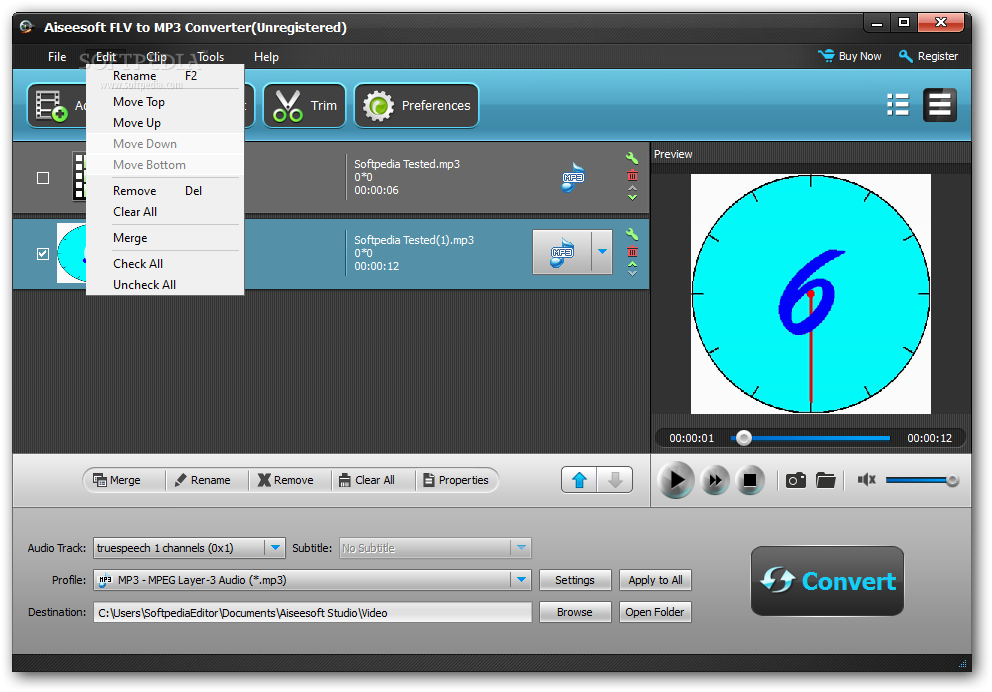Select Check All in the Edit menu
Viewport: 992px width, 692px height.
coord(165,264)
